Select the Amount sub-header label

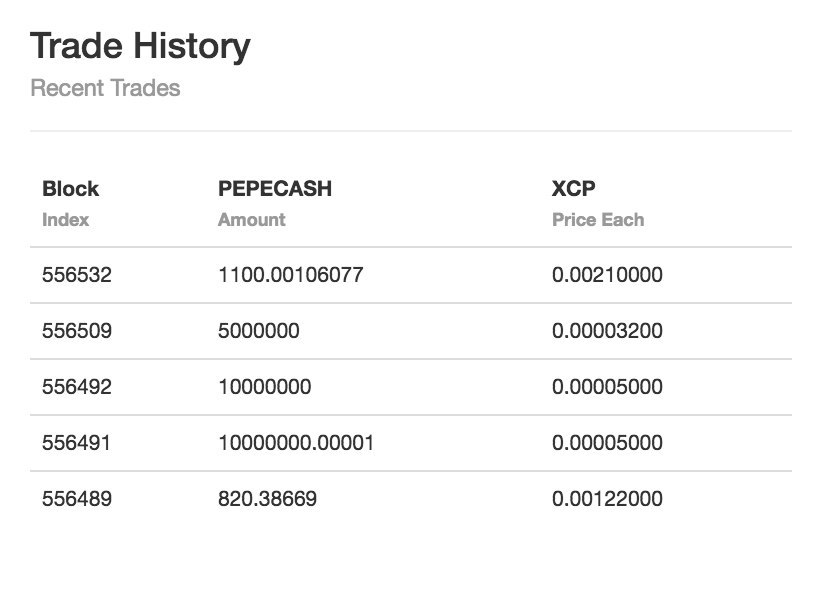[252, 219]
